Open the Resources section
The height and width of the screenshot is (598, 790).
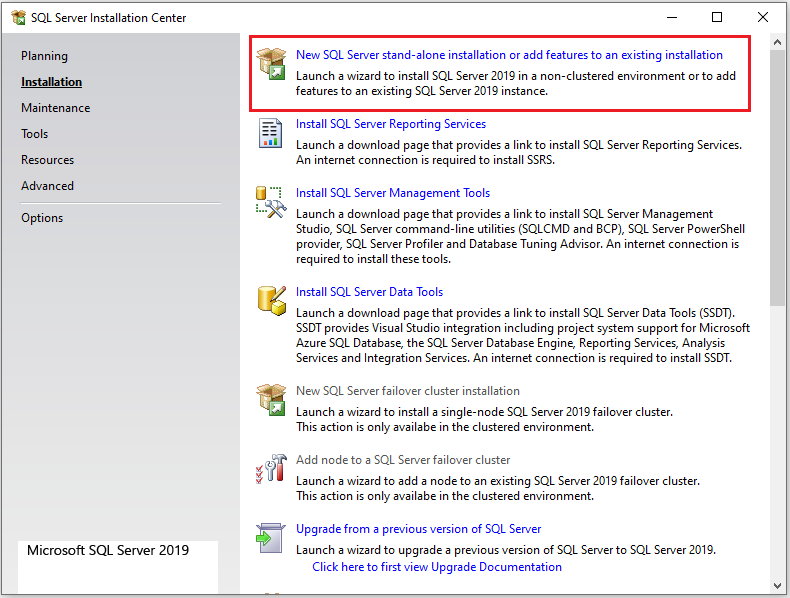pyautogui.click(x=48, y=160)
